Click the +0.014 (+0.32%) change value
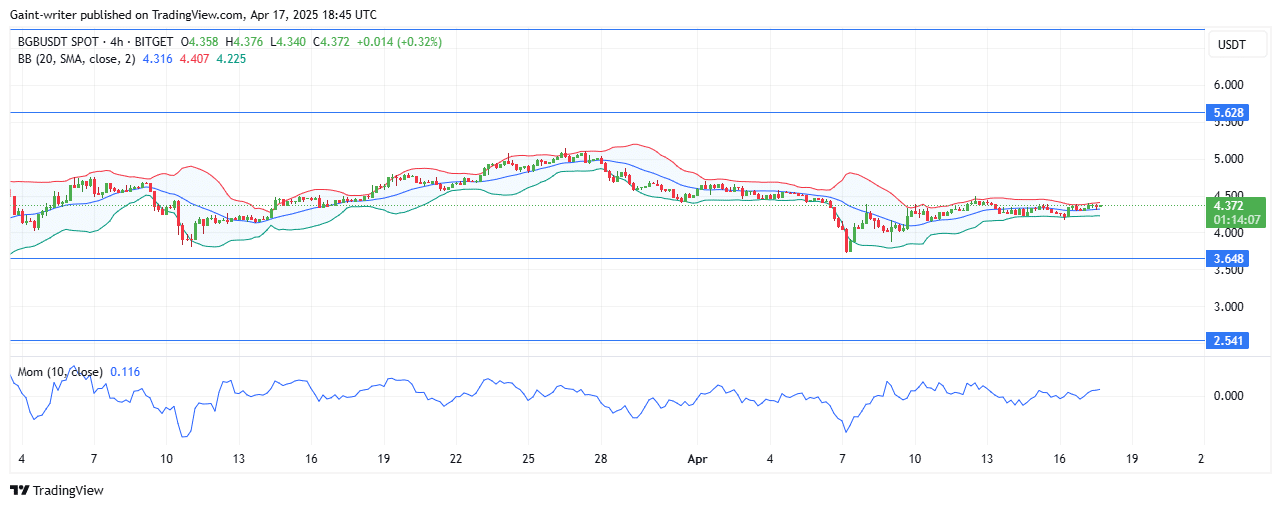1281x508 pixels. 399,42
